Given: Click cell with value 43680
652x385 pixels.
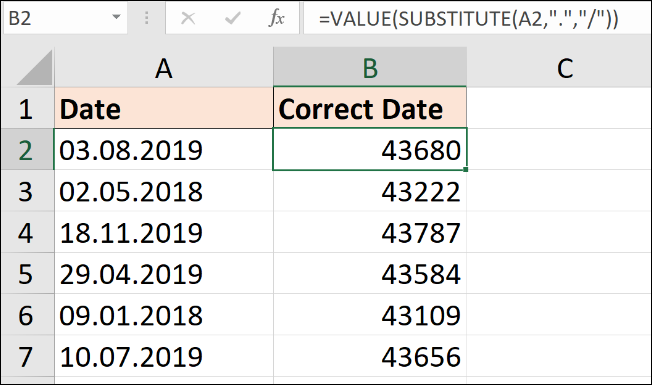Looking at the screenshot, I should pos(370,150).
